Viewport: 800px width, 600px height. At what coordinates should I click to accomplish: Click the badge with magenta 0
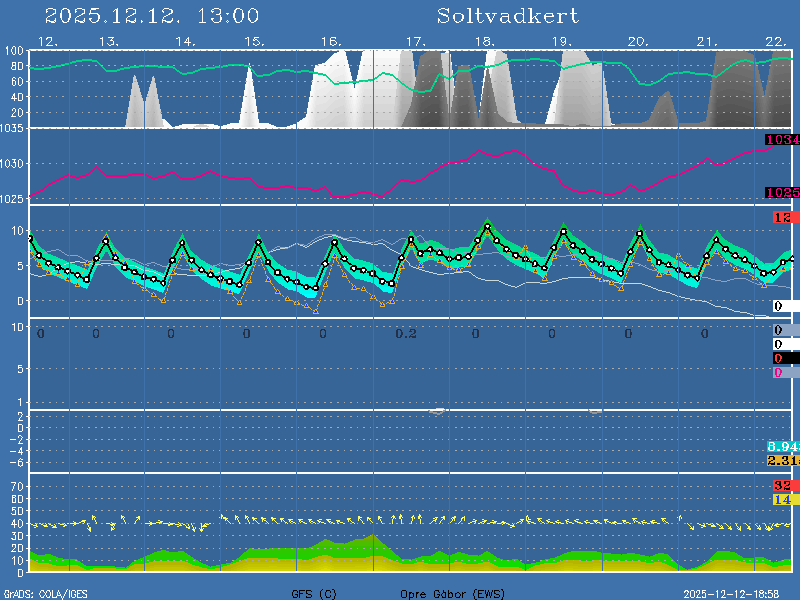781,372
